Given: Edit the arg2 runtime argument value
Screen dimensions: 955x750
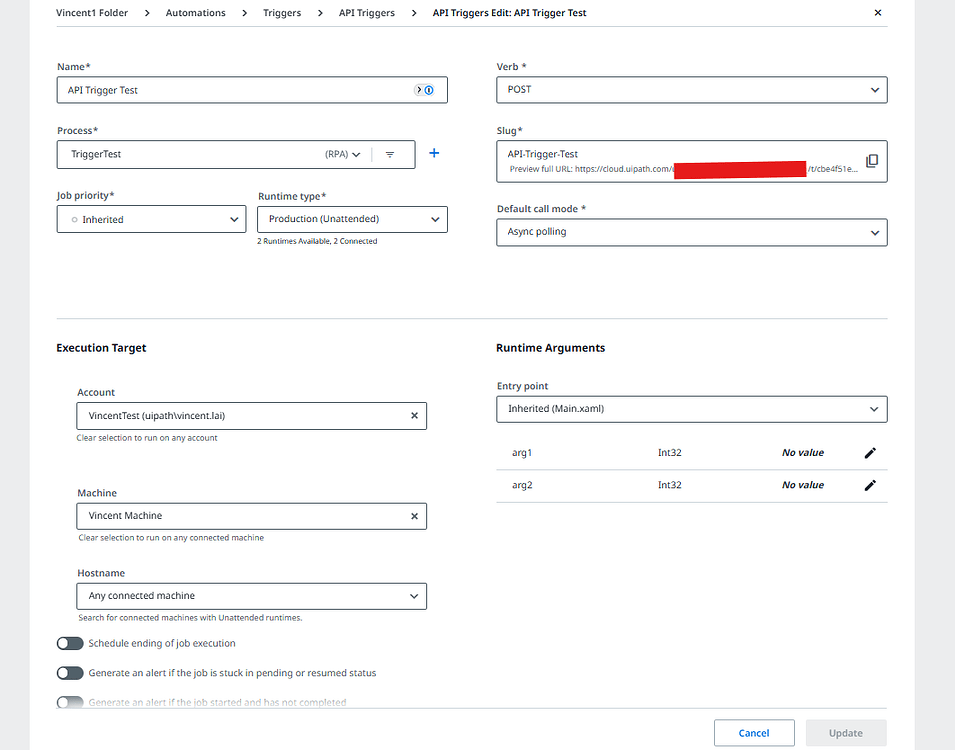Looking at the screenshot, I should 870,485.
